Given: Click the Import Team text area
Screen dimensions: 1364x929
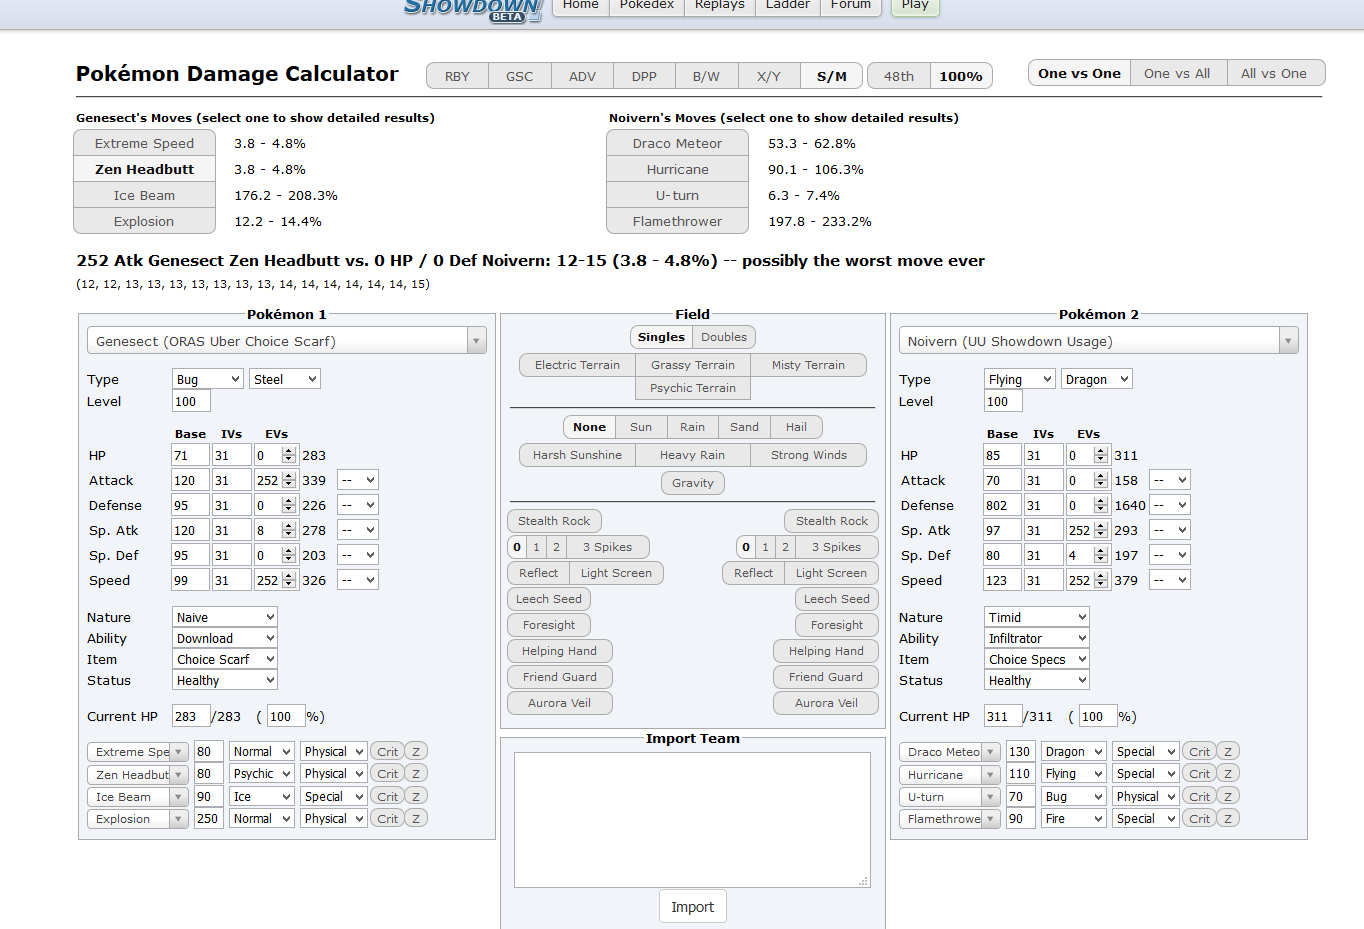Looking at the screenshot, I should 692,819.
